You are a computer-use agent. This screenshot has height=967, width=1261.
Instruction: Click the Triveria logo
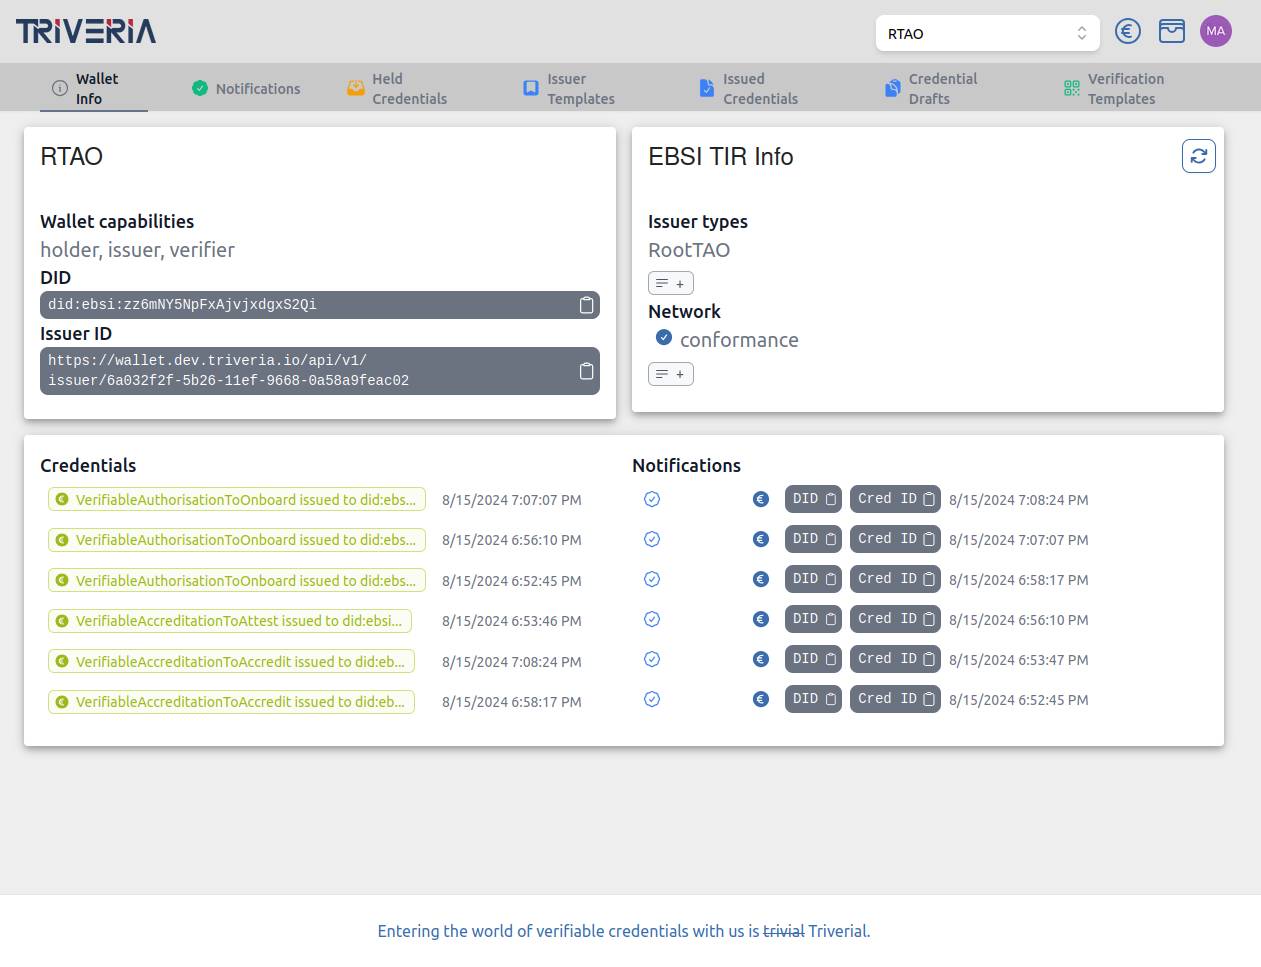point(86,31)
